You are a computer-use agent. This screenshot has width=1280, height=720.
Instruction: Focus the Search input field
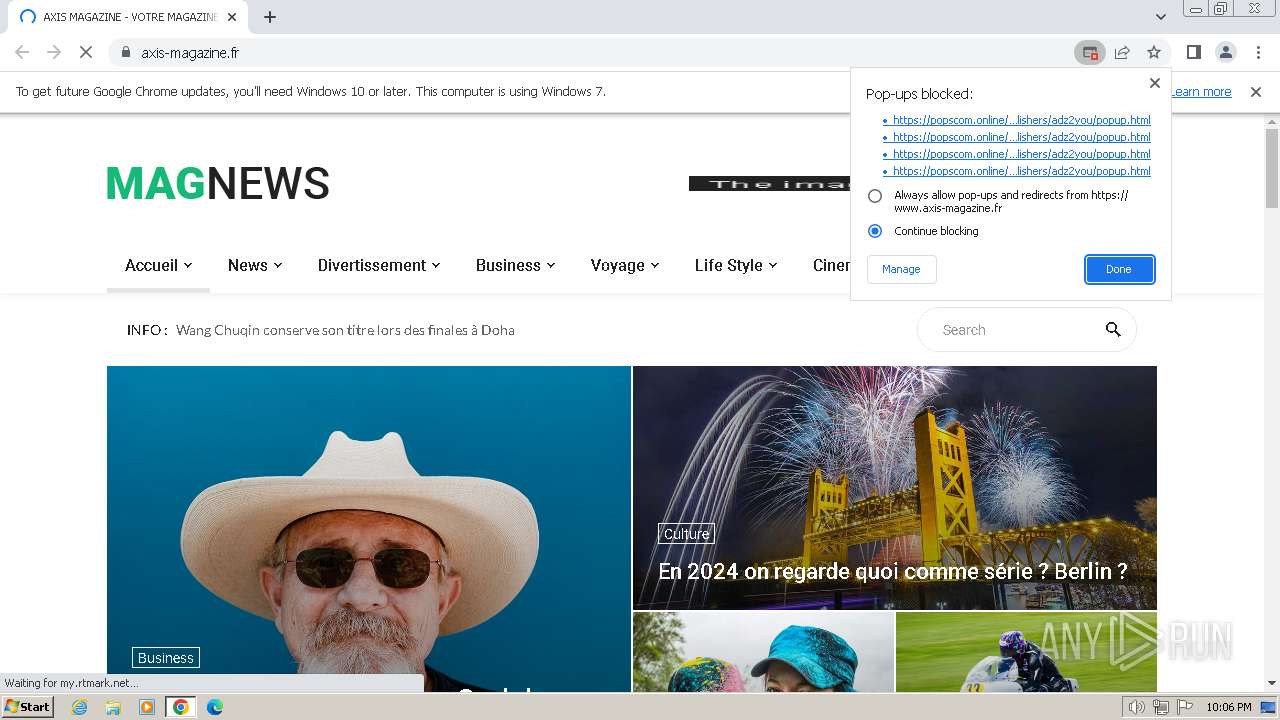coord(1015,330)
